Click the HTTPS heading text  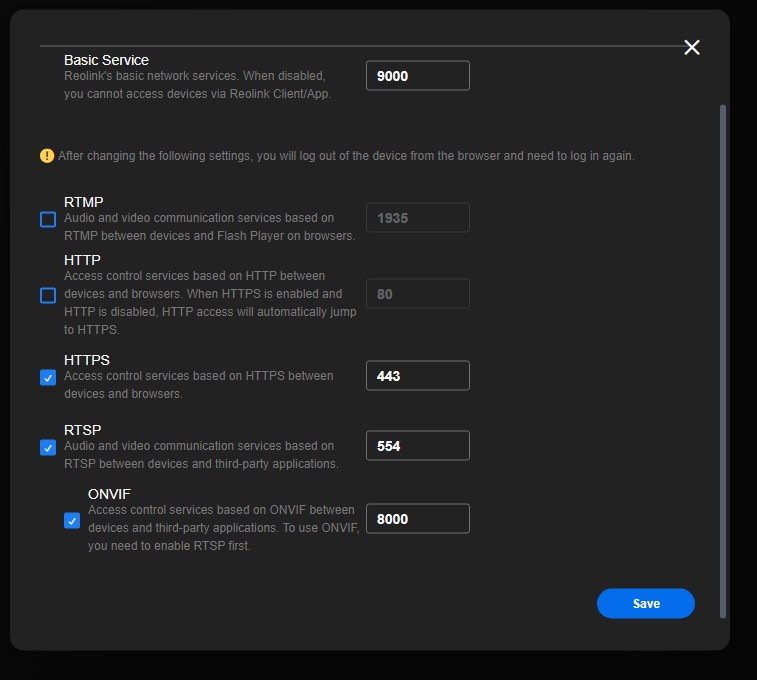pyautogui.click(x=87, y=360)
